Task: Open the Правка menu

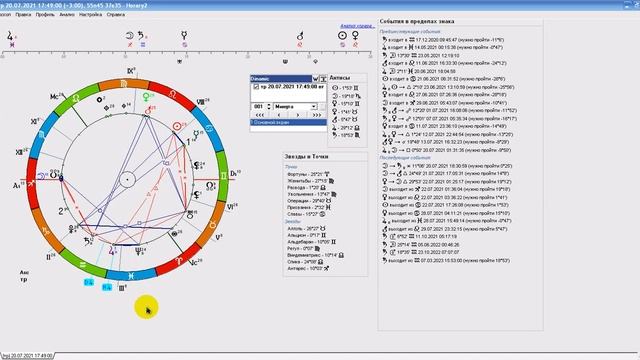Action: (23, 14)
